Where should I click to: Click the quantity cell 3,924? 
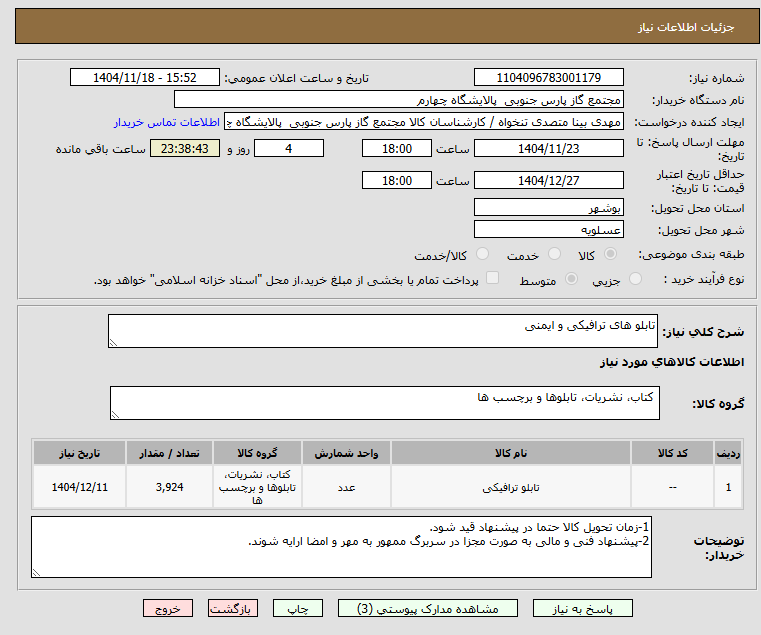click(169, 487)
